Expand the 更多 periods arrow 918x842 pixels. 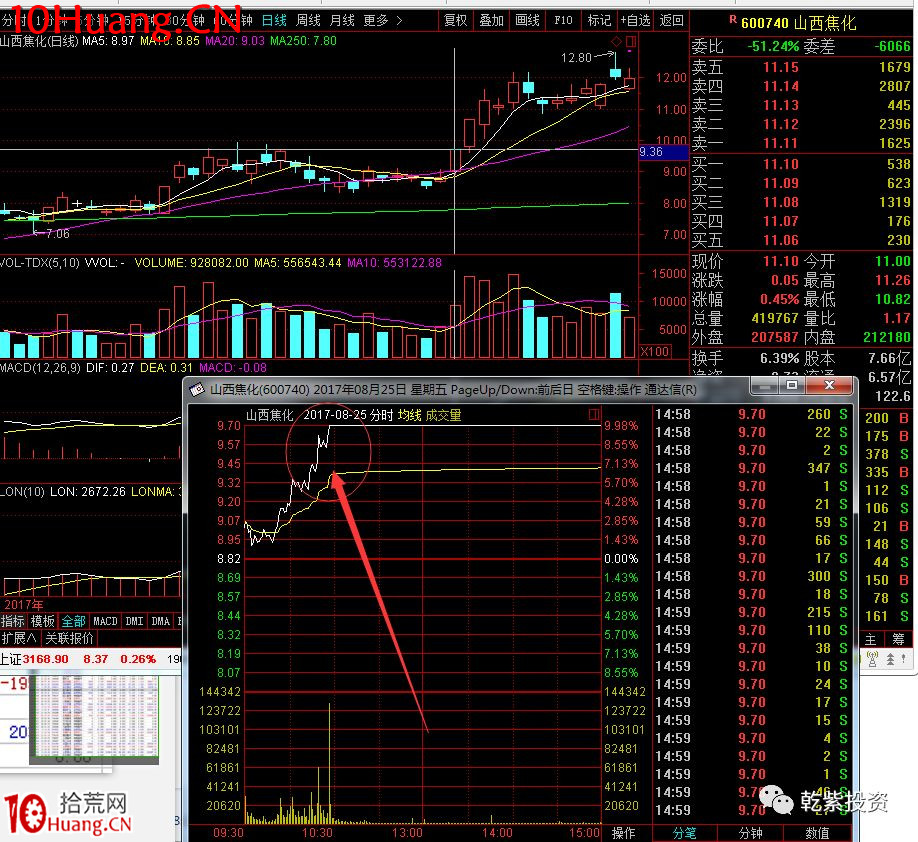coord(399,20)
